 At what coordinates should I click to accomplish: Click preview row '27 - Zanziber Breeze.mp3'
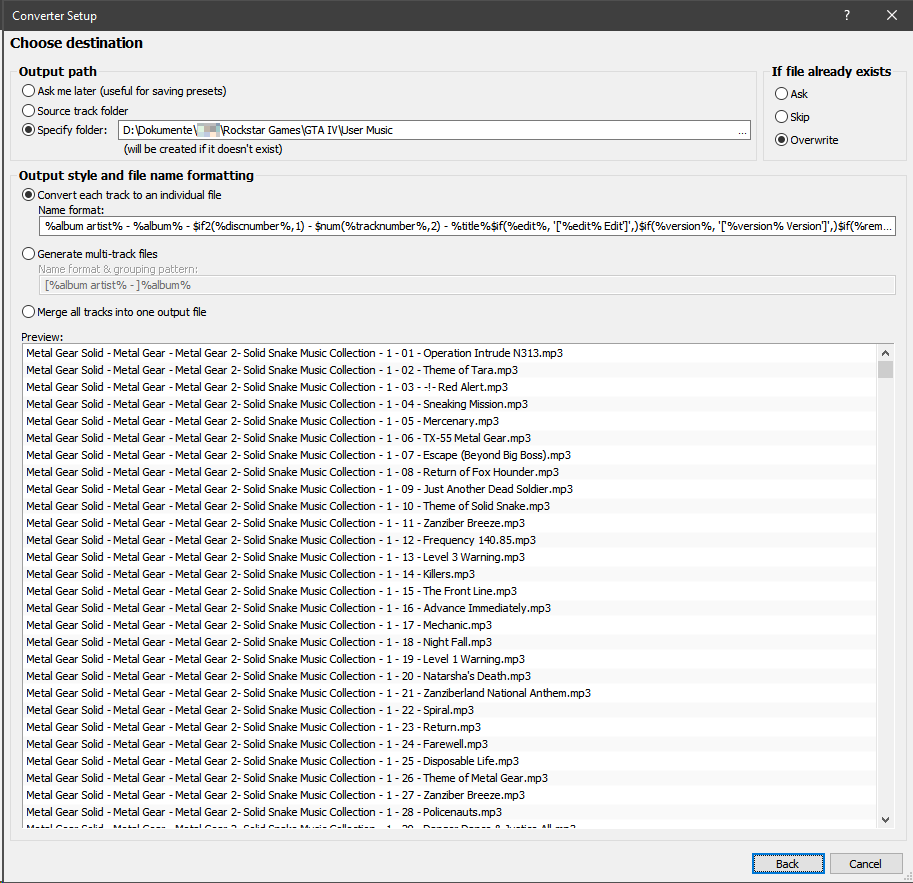pos(450,794)
